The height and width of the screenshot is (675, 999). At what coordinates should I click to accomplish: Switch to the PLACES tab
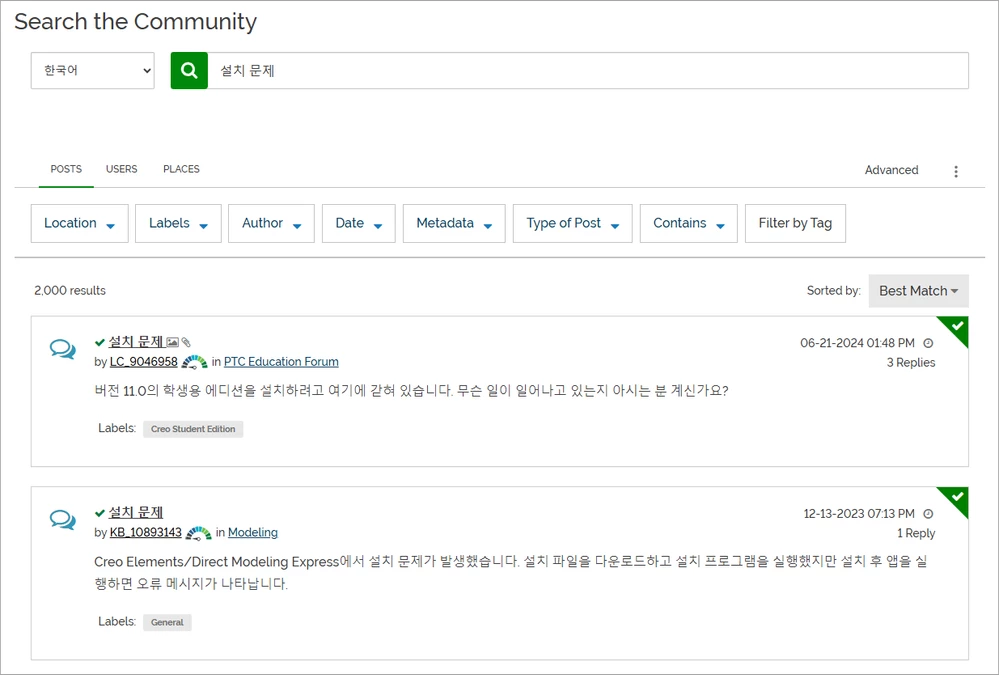pyautogui.click(x=182, y=169)
